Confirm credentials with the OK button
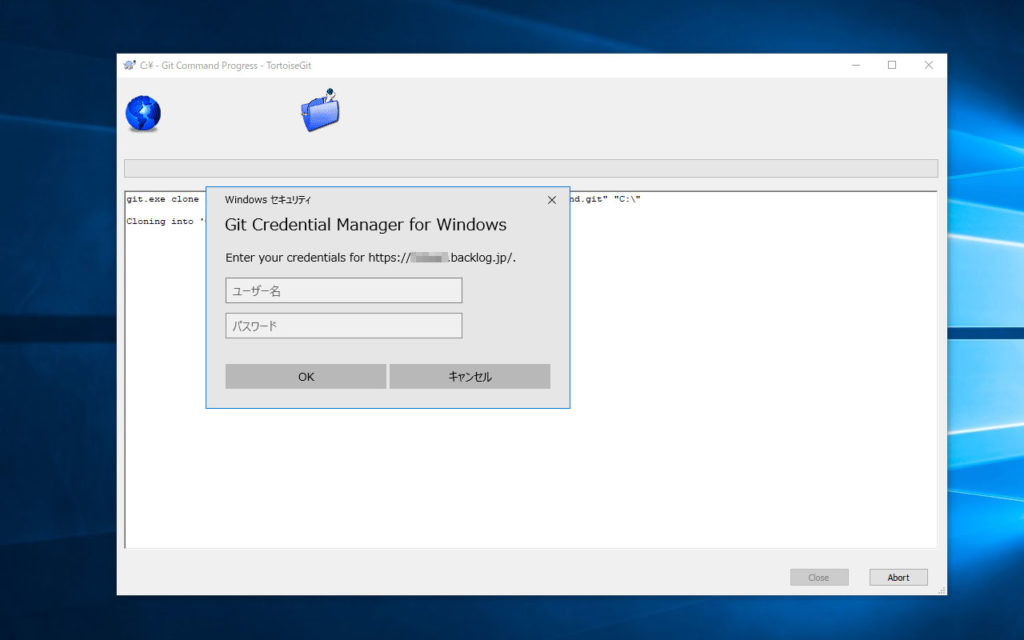 pos(306,376)
